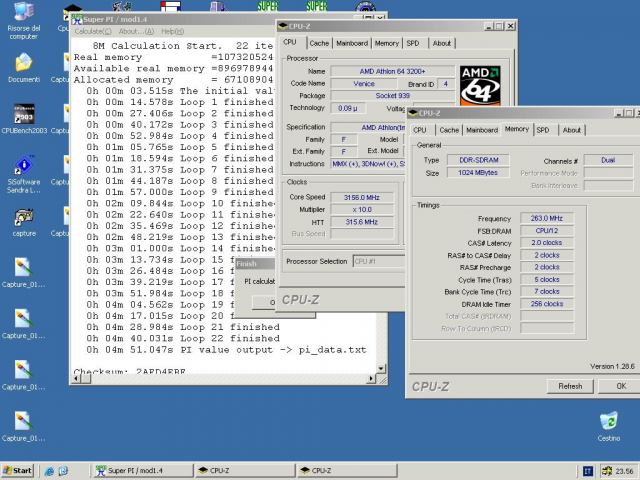The width and height of the screenshot is (640, 480).
Task: Select SPD tab in back CPU-Z window
Action: (413, 43)
